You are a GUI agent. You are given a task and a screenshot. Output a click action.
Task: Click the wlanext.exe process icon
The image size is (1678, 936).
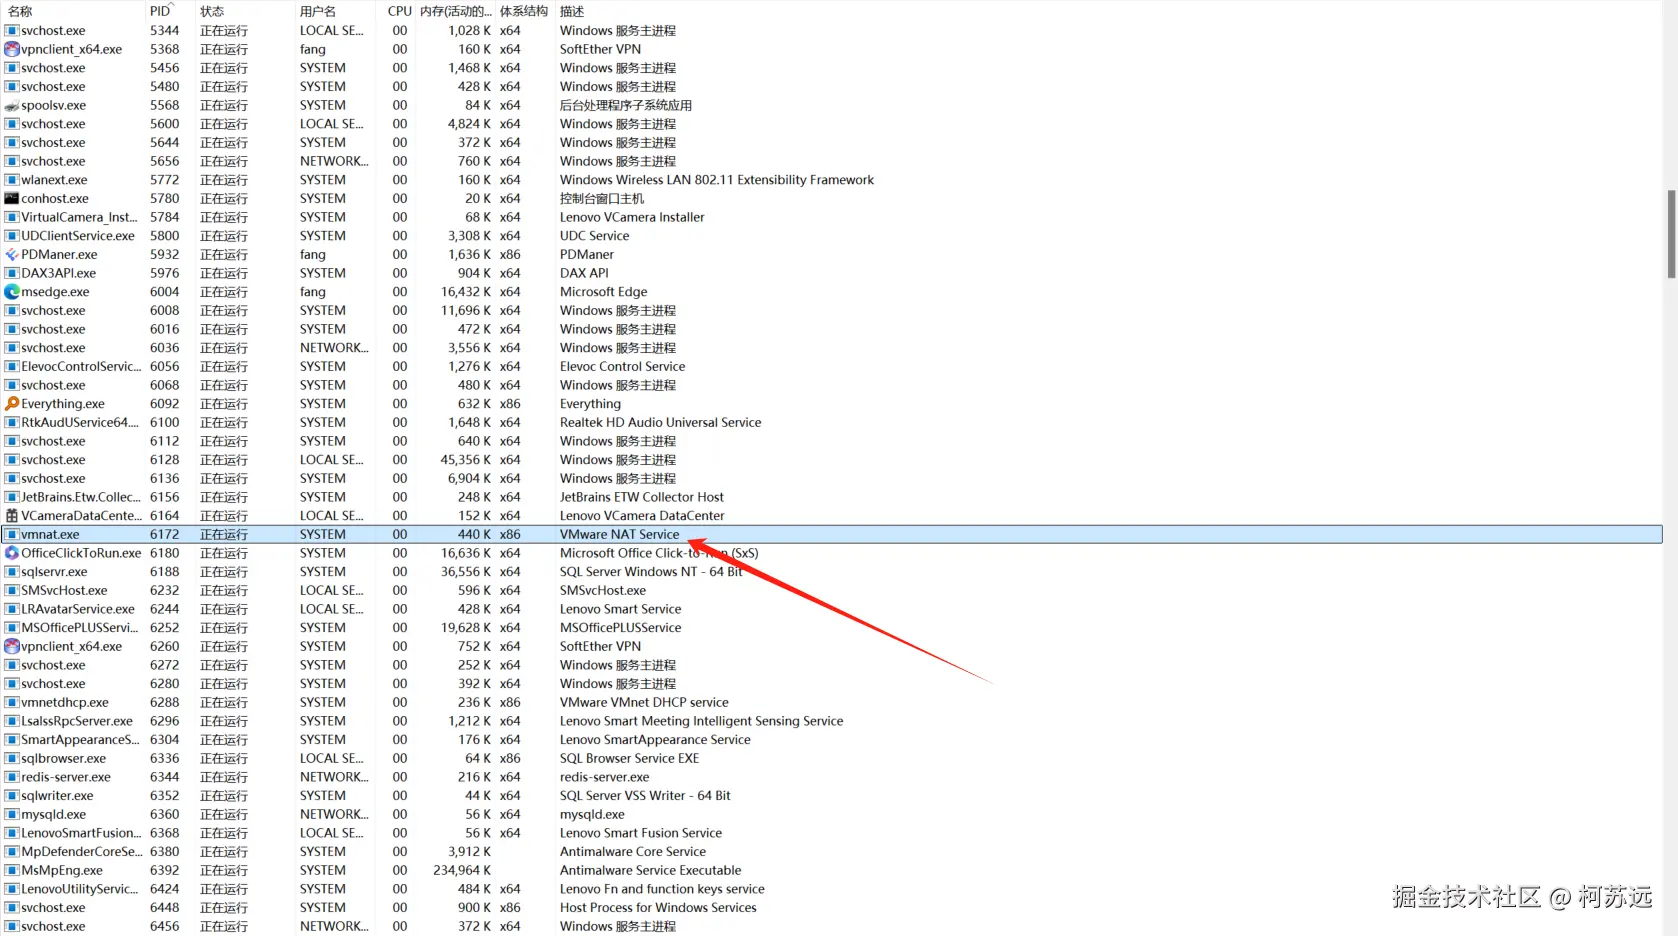point(12,180)
